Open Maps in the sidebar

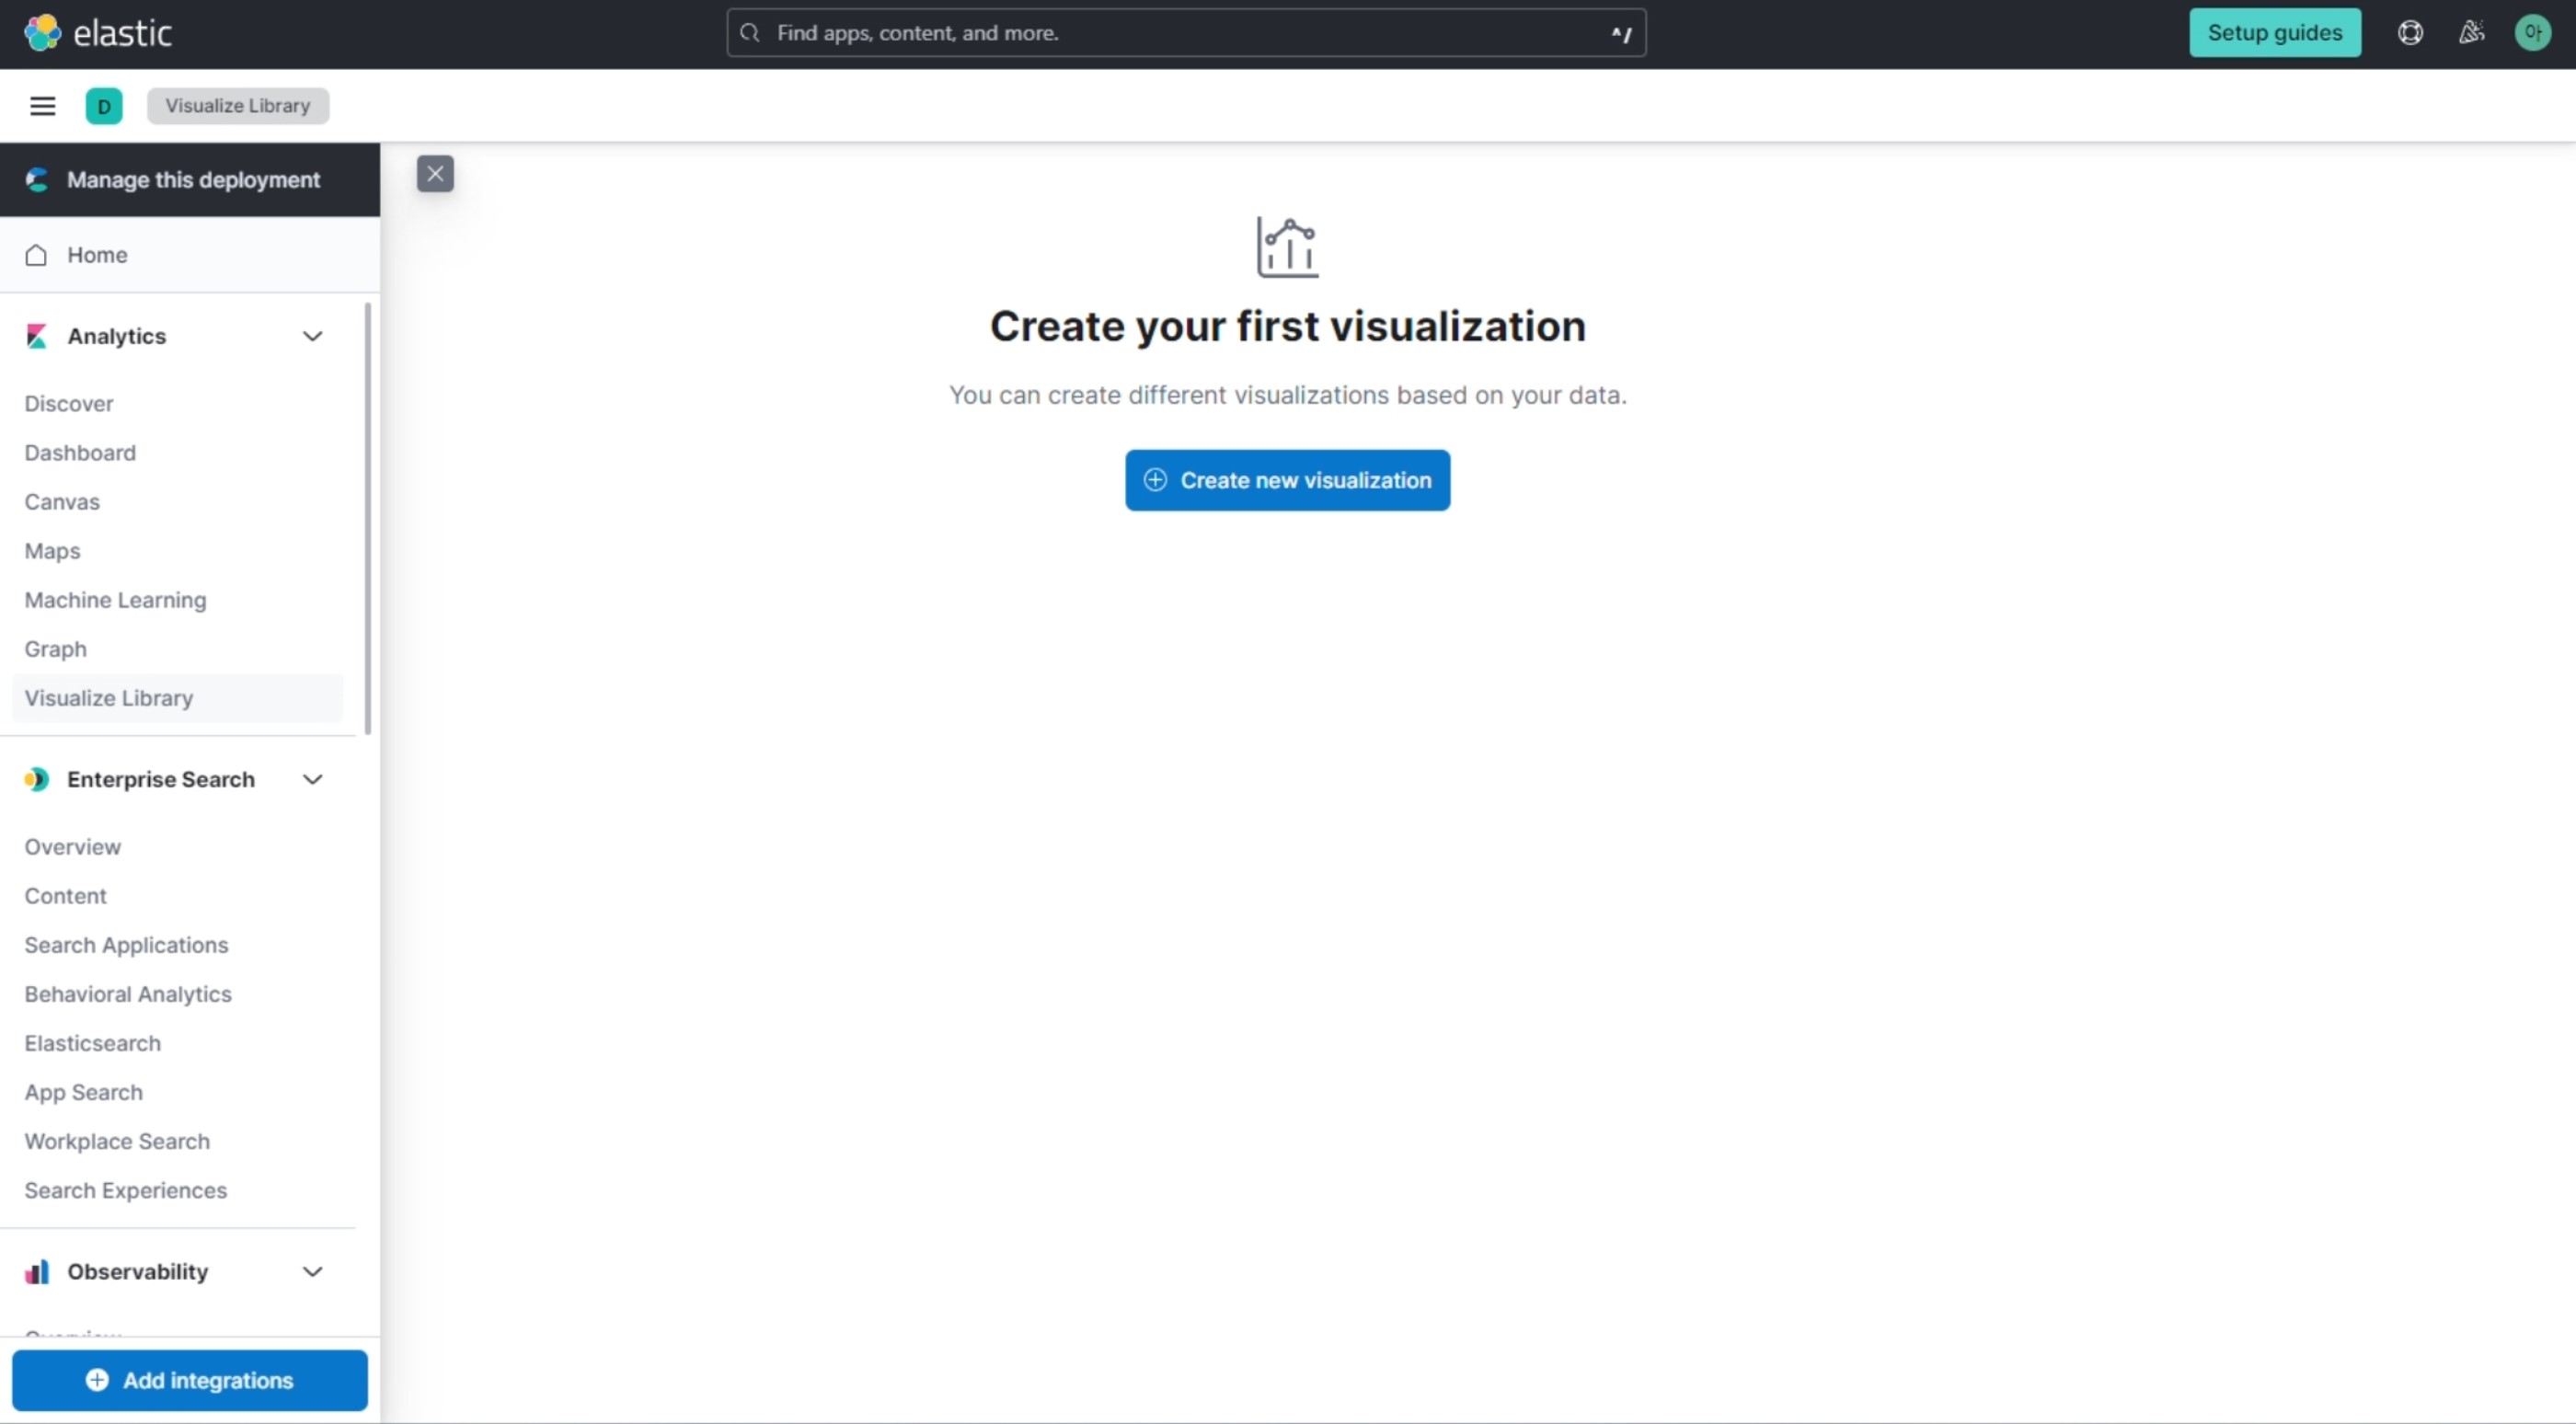[52, 551]
